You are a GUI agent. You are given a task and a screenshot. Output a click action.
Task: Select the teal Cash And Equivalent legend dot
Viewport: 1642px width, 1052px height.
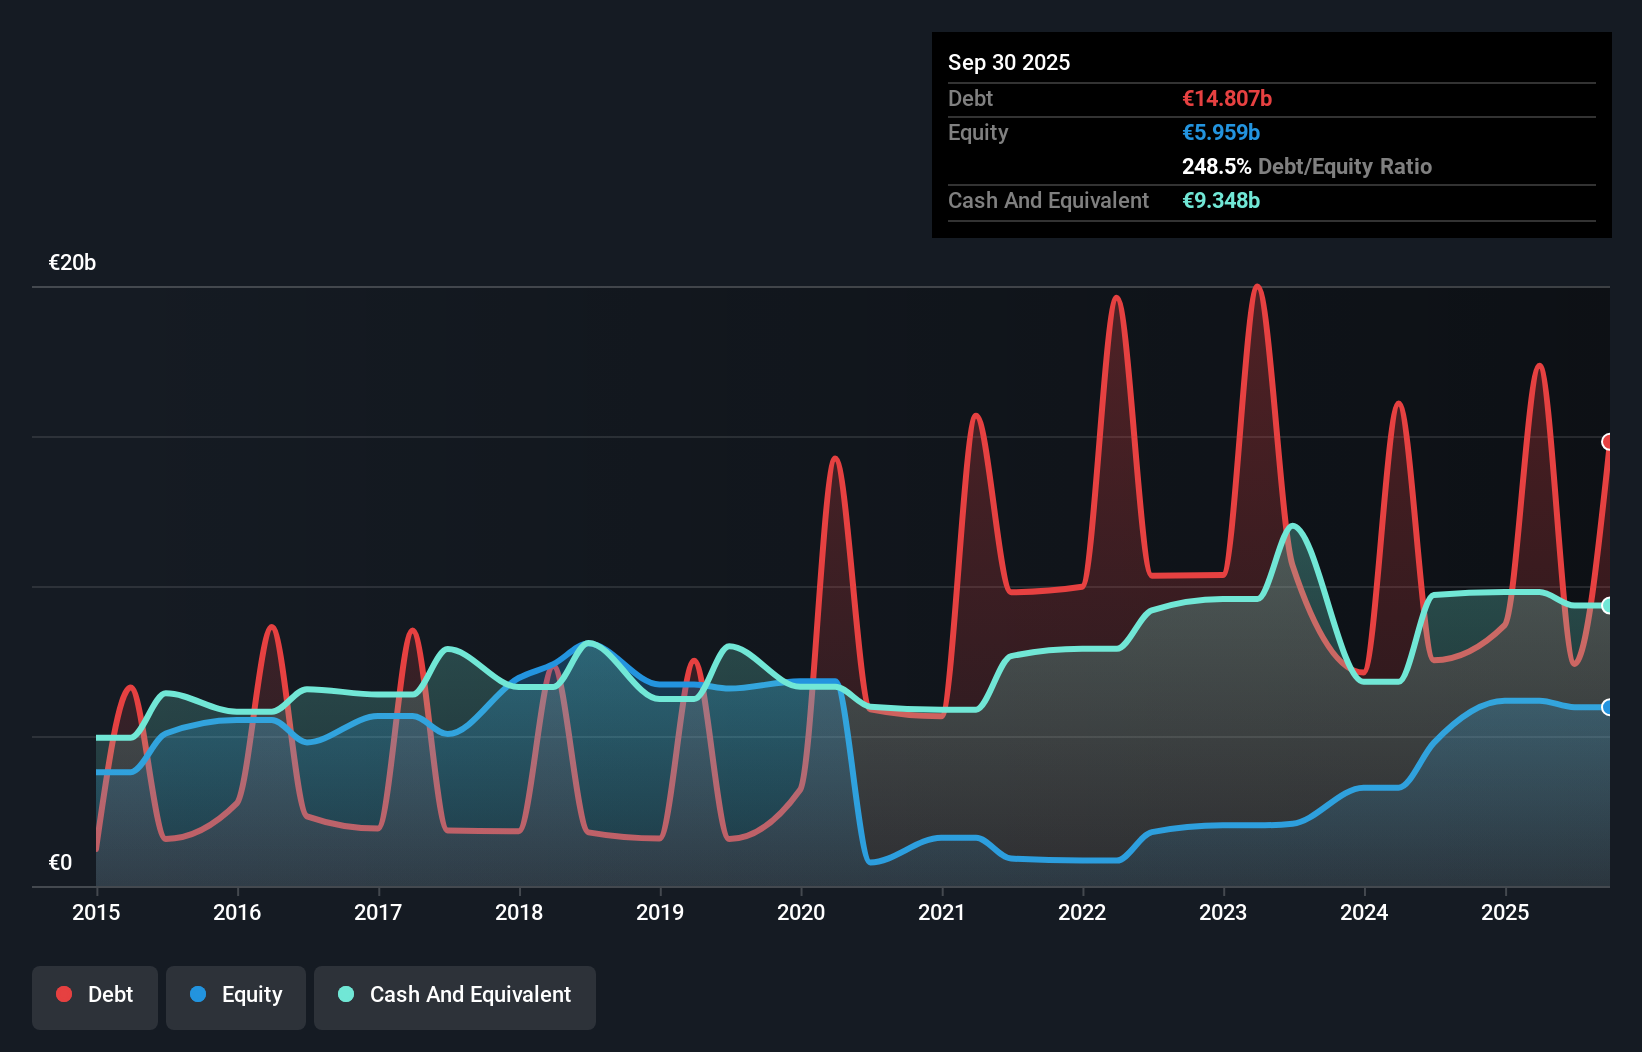coord(344,993)
